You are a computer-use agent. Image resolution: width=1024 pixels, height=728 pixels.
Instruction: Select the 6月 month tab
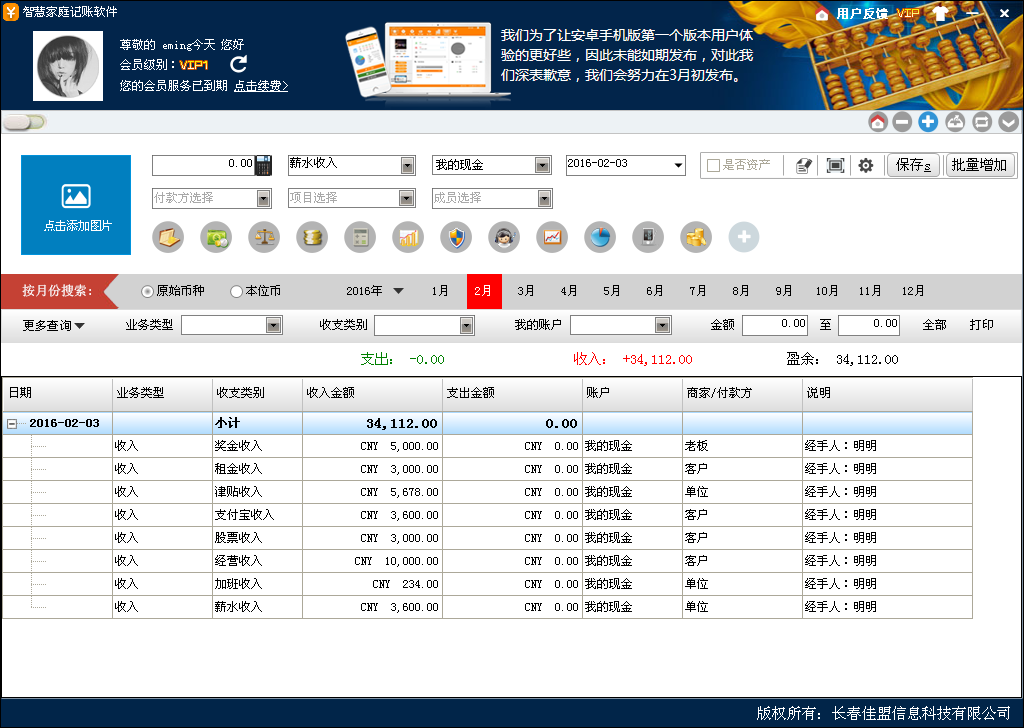click(x=654, y=291)
